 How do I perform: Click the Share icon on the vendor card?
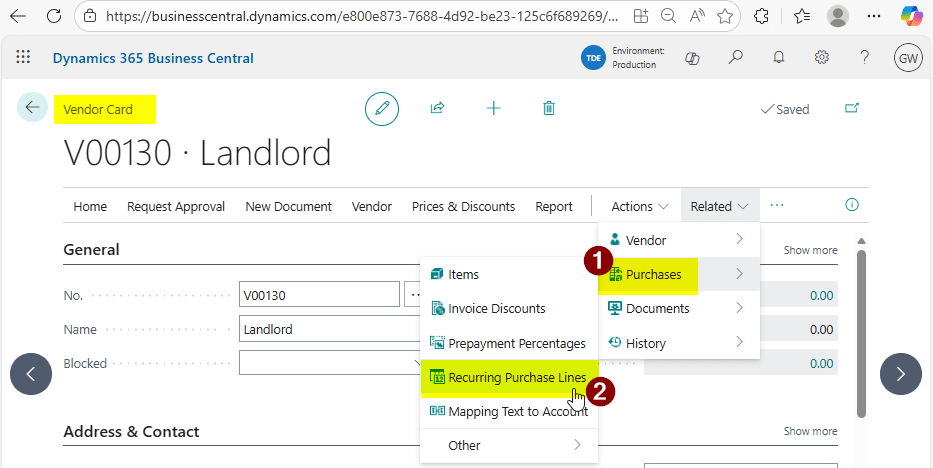click(x=437, y=108)
